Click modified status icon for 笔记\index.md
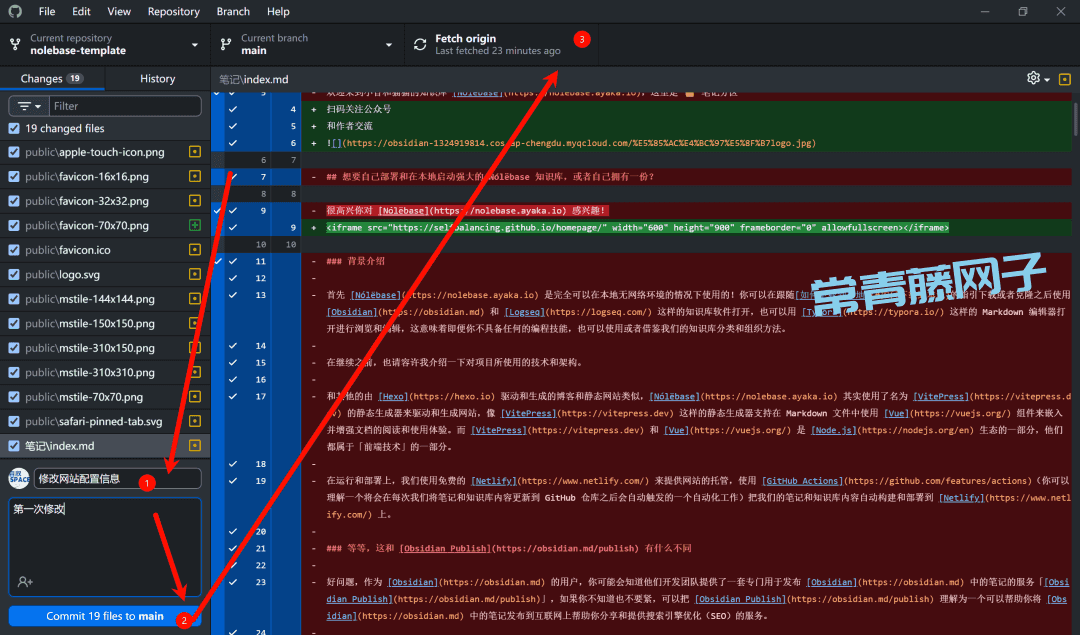 (195, 446)
